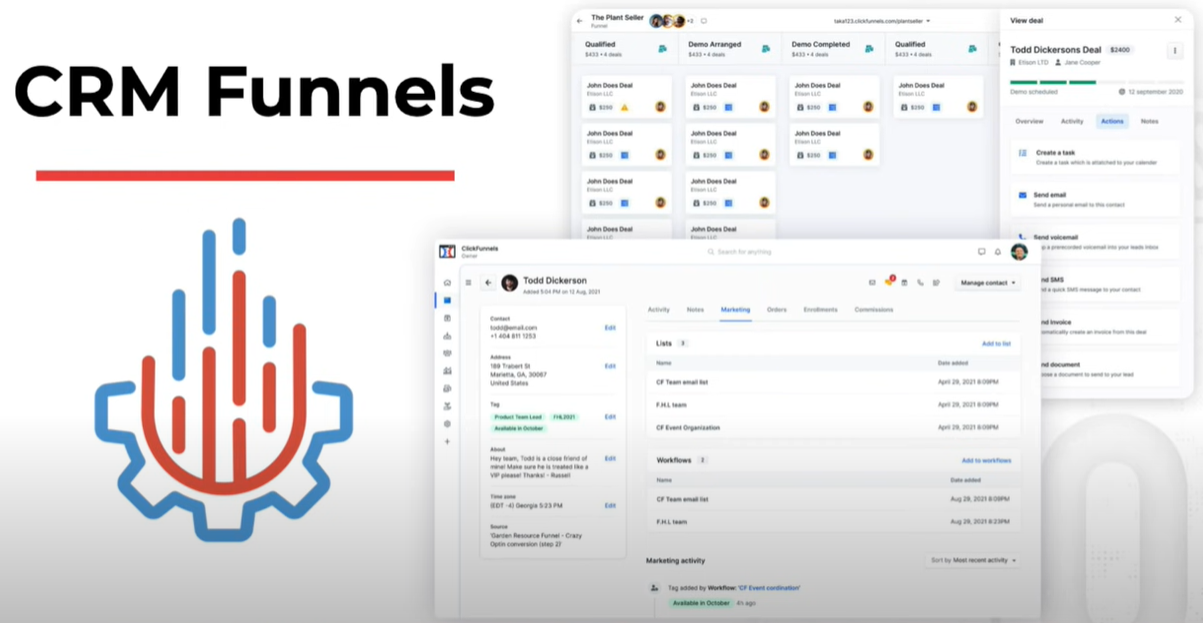
Task: Open Sort by Most recent activity dropdown
Action: (973, 560)
